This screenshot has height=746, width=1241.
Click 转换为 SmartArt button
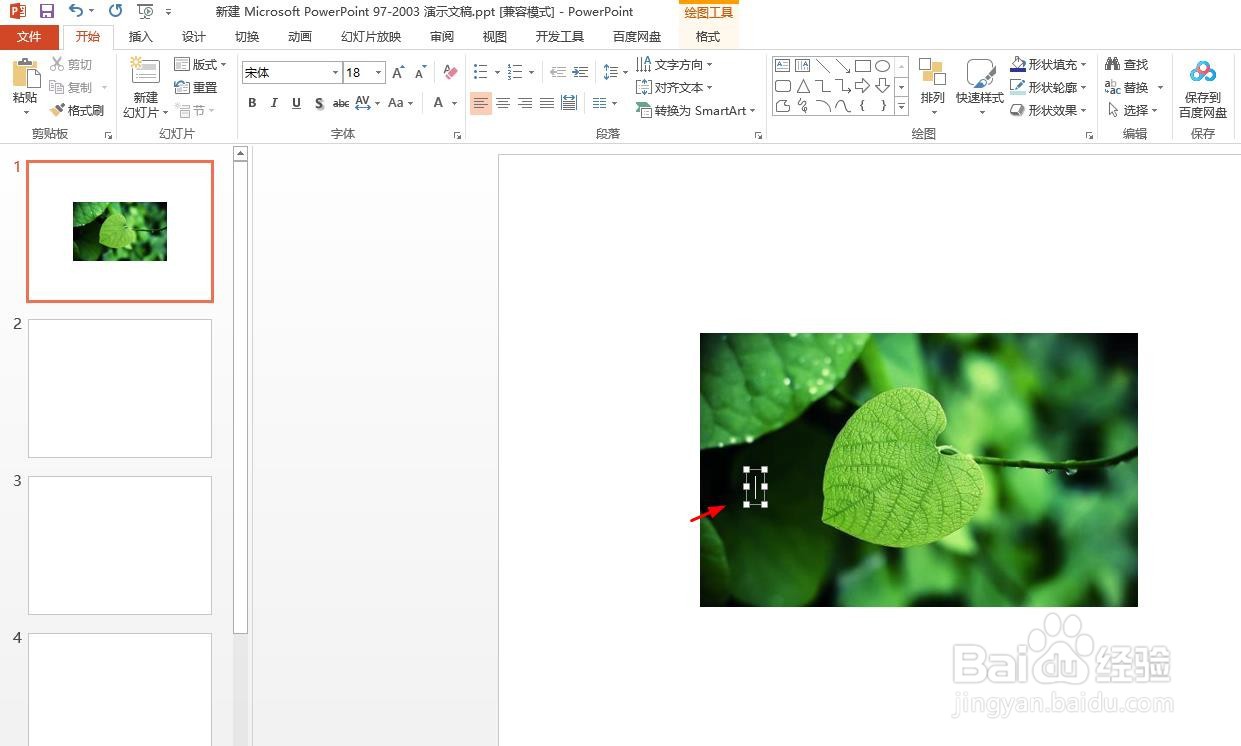695,110
